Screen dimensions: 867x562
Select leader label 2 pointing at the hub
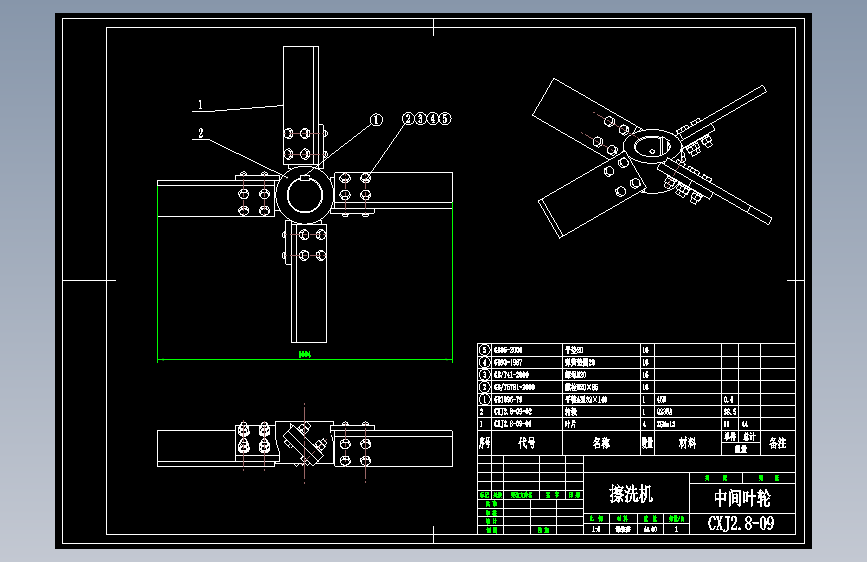pyautogui.click(x=201, y=133)
